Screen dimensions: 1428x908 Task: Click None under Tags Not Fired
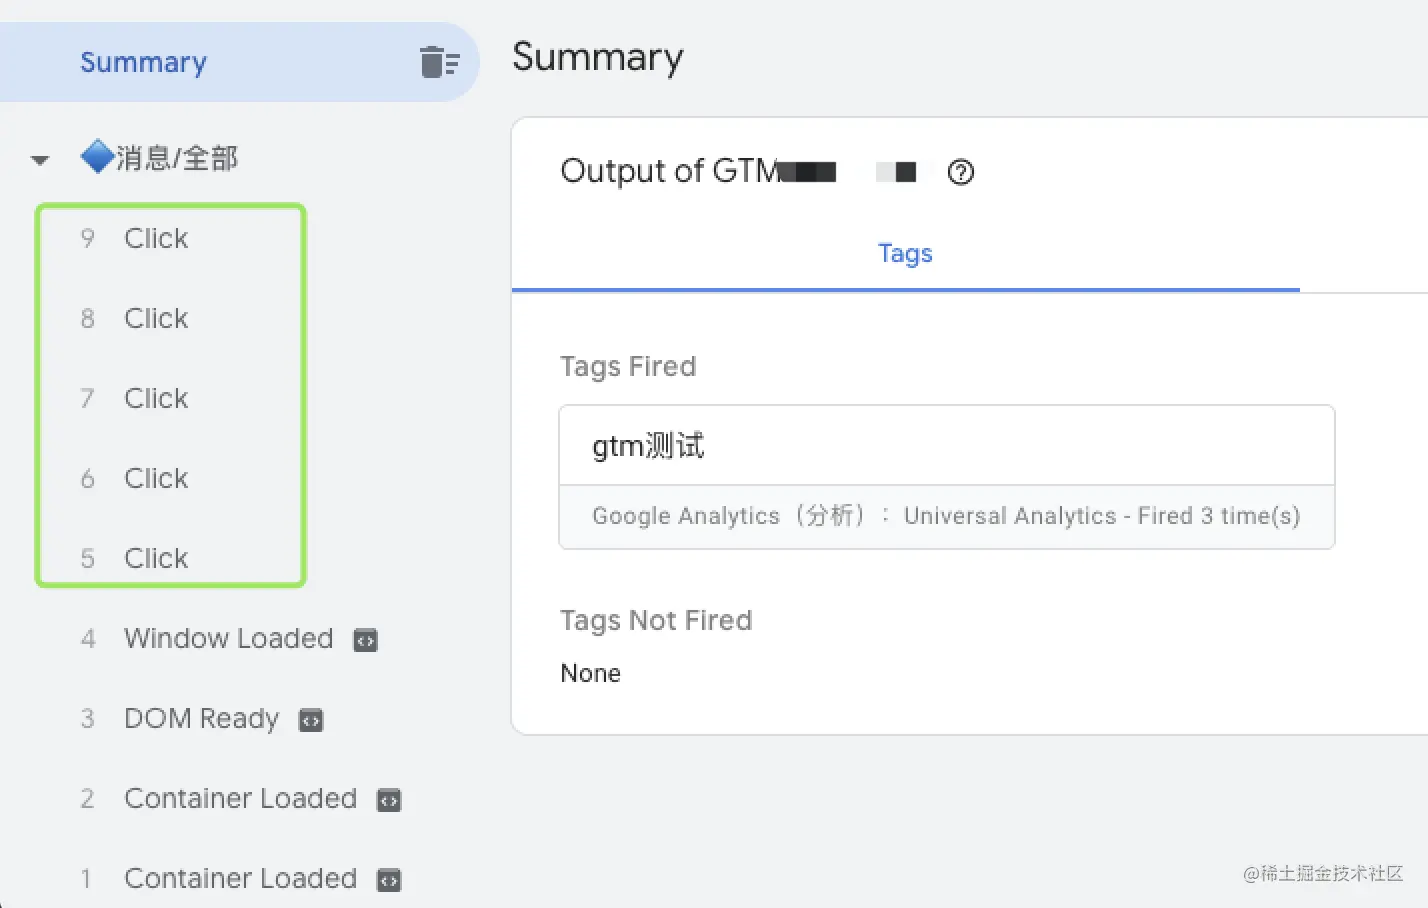pyautogui.click(x=591, y=673)
